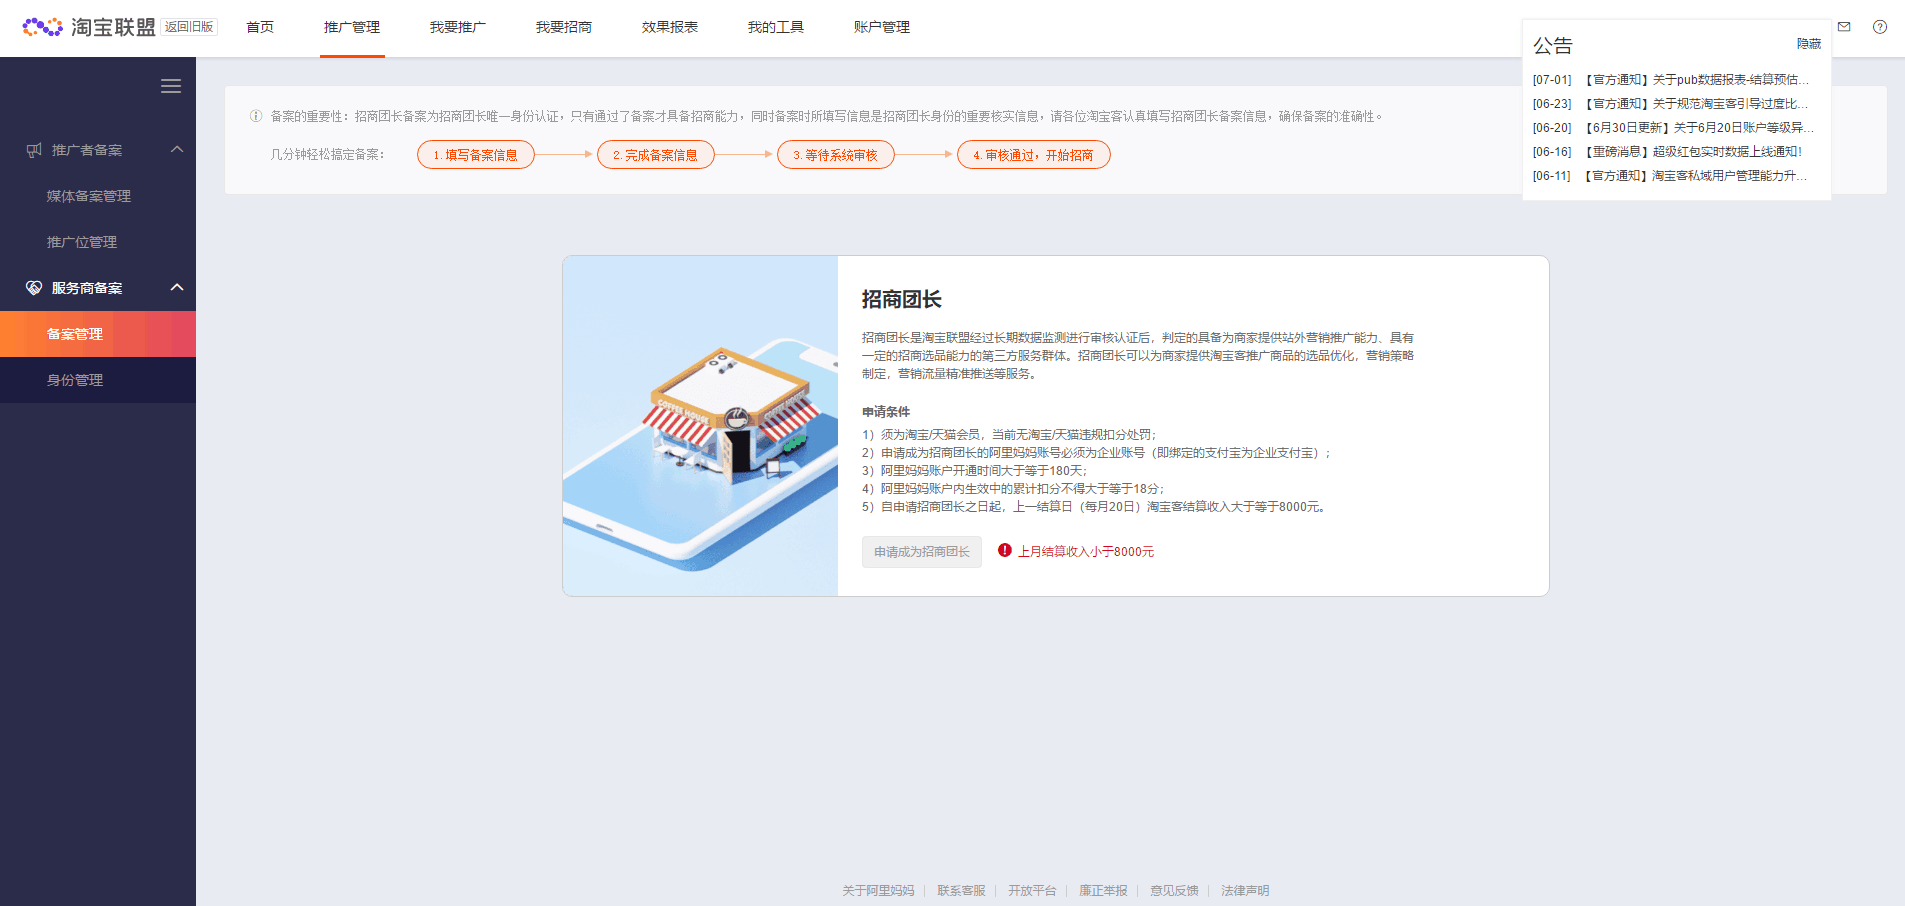Open the 06-23 规范淘宝客引导 announcement
The width and height of the screenshot is (1905, 906).
[x=1671, y=104]
